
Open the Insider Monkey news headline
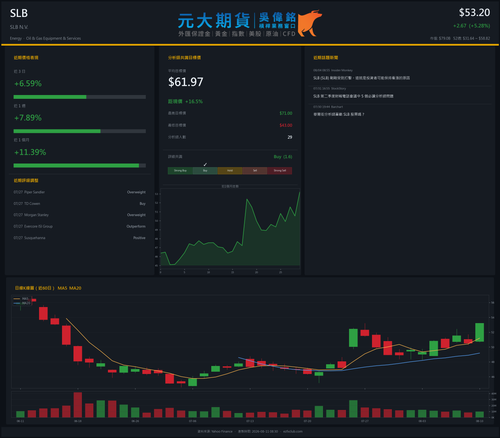click(x=361, y=78)
